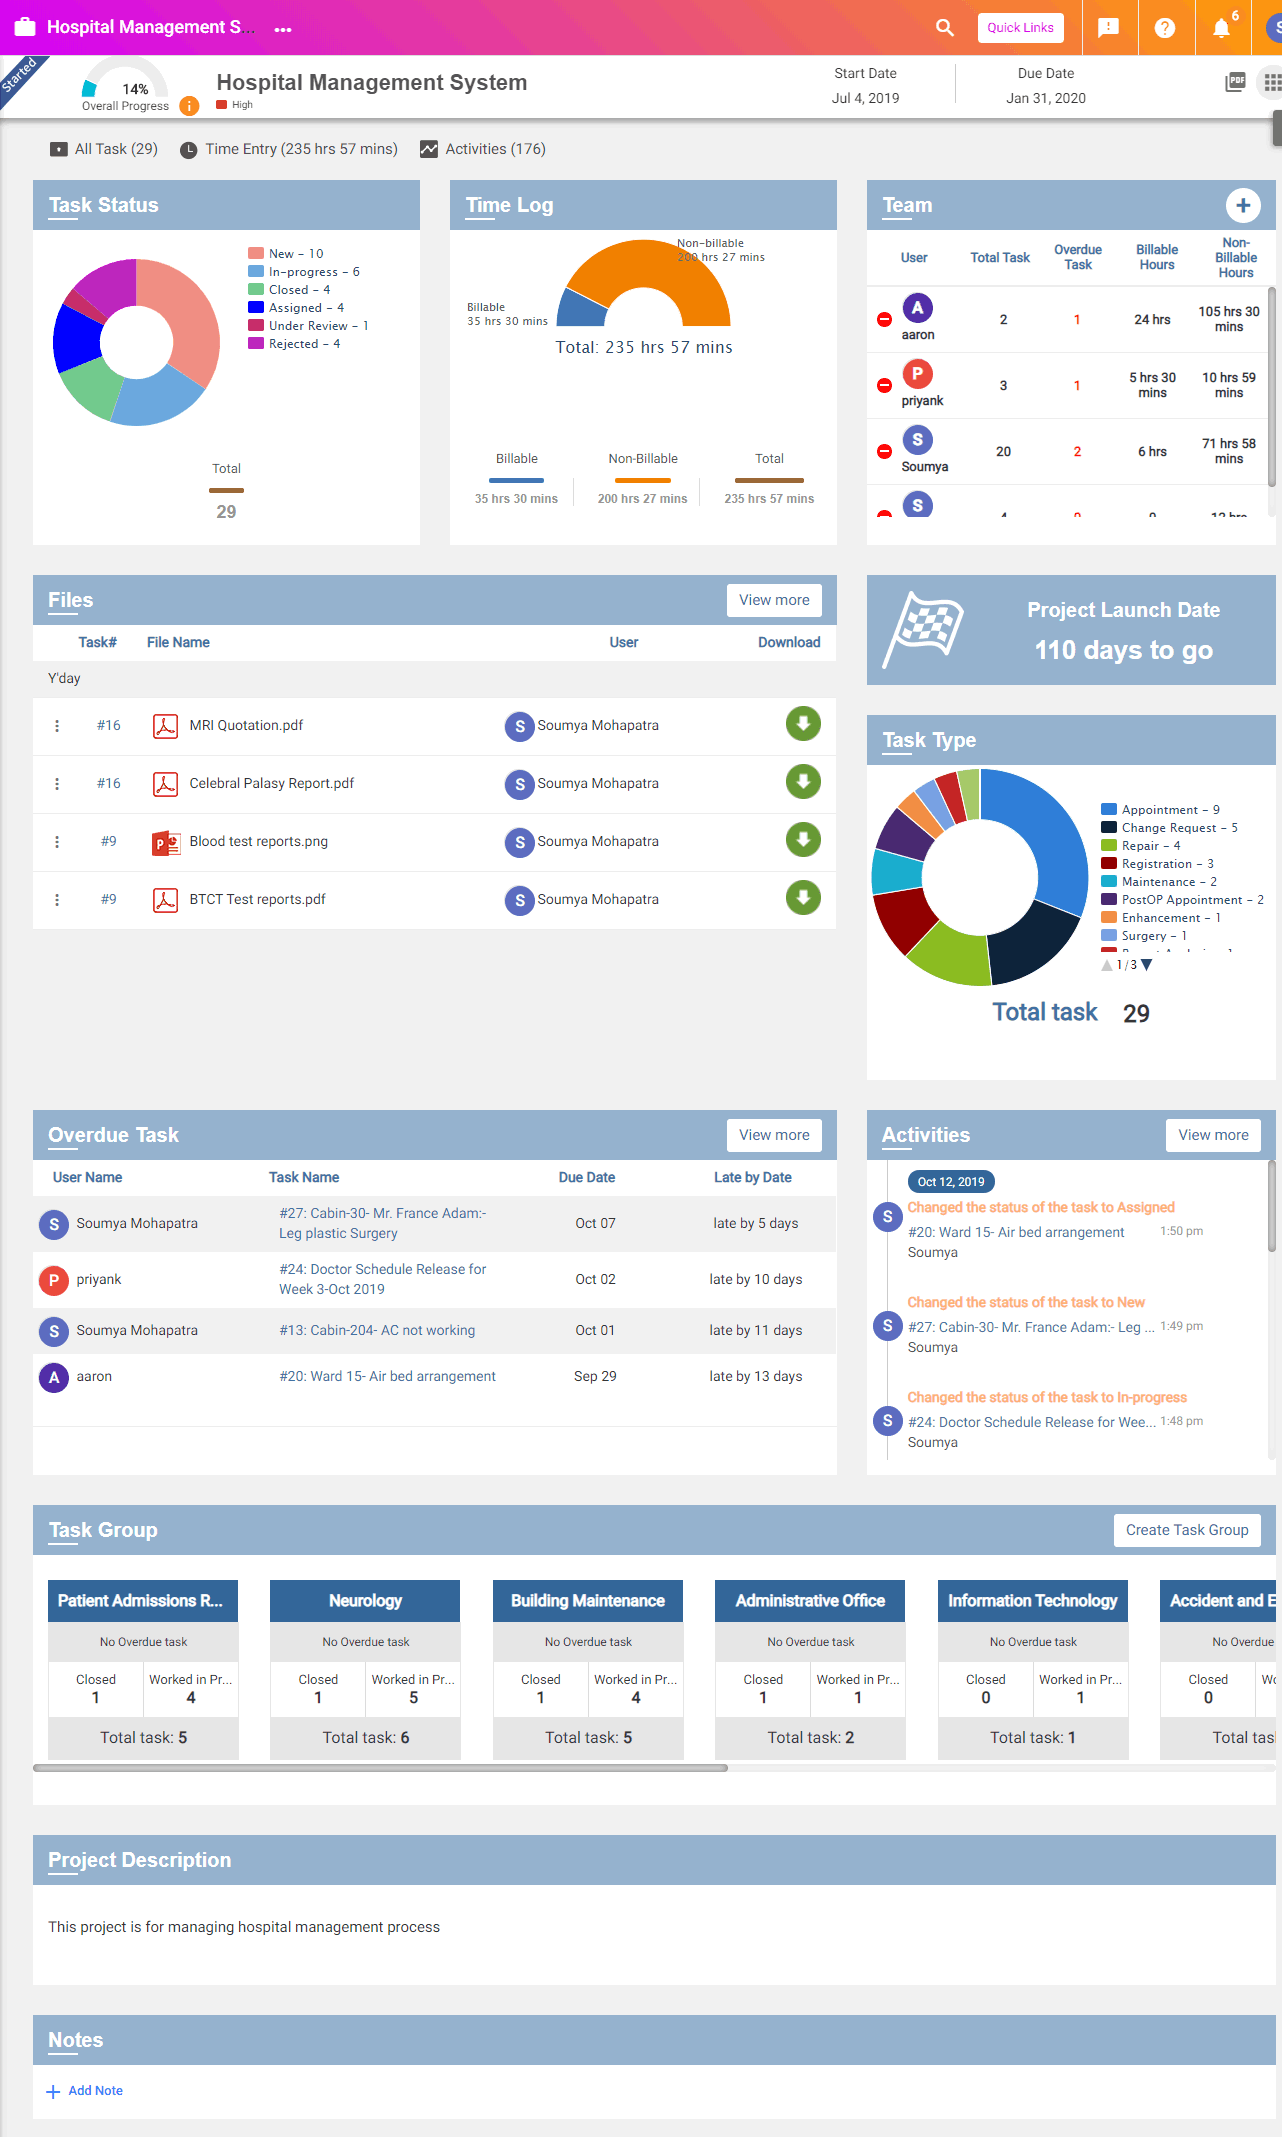
Task: Click the Task Group horizontal scrollbar
Action: 381,1768
